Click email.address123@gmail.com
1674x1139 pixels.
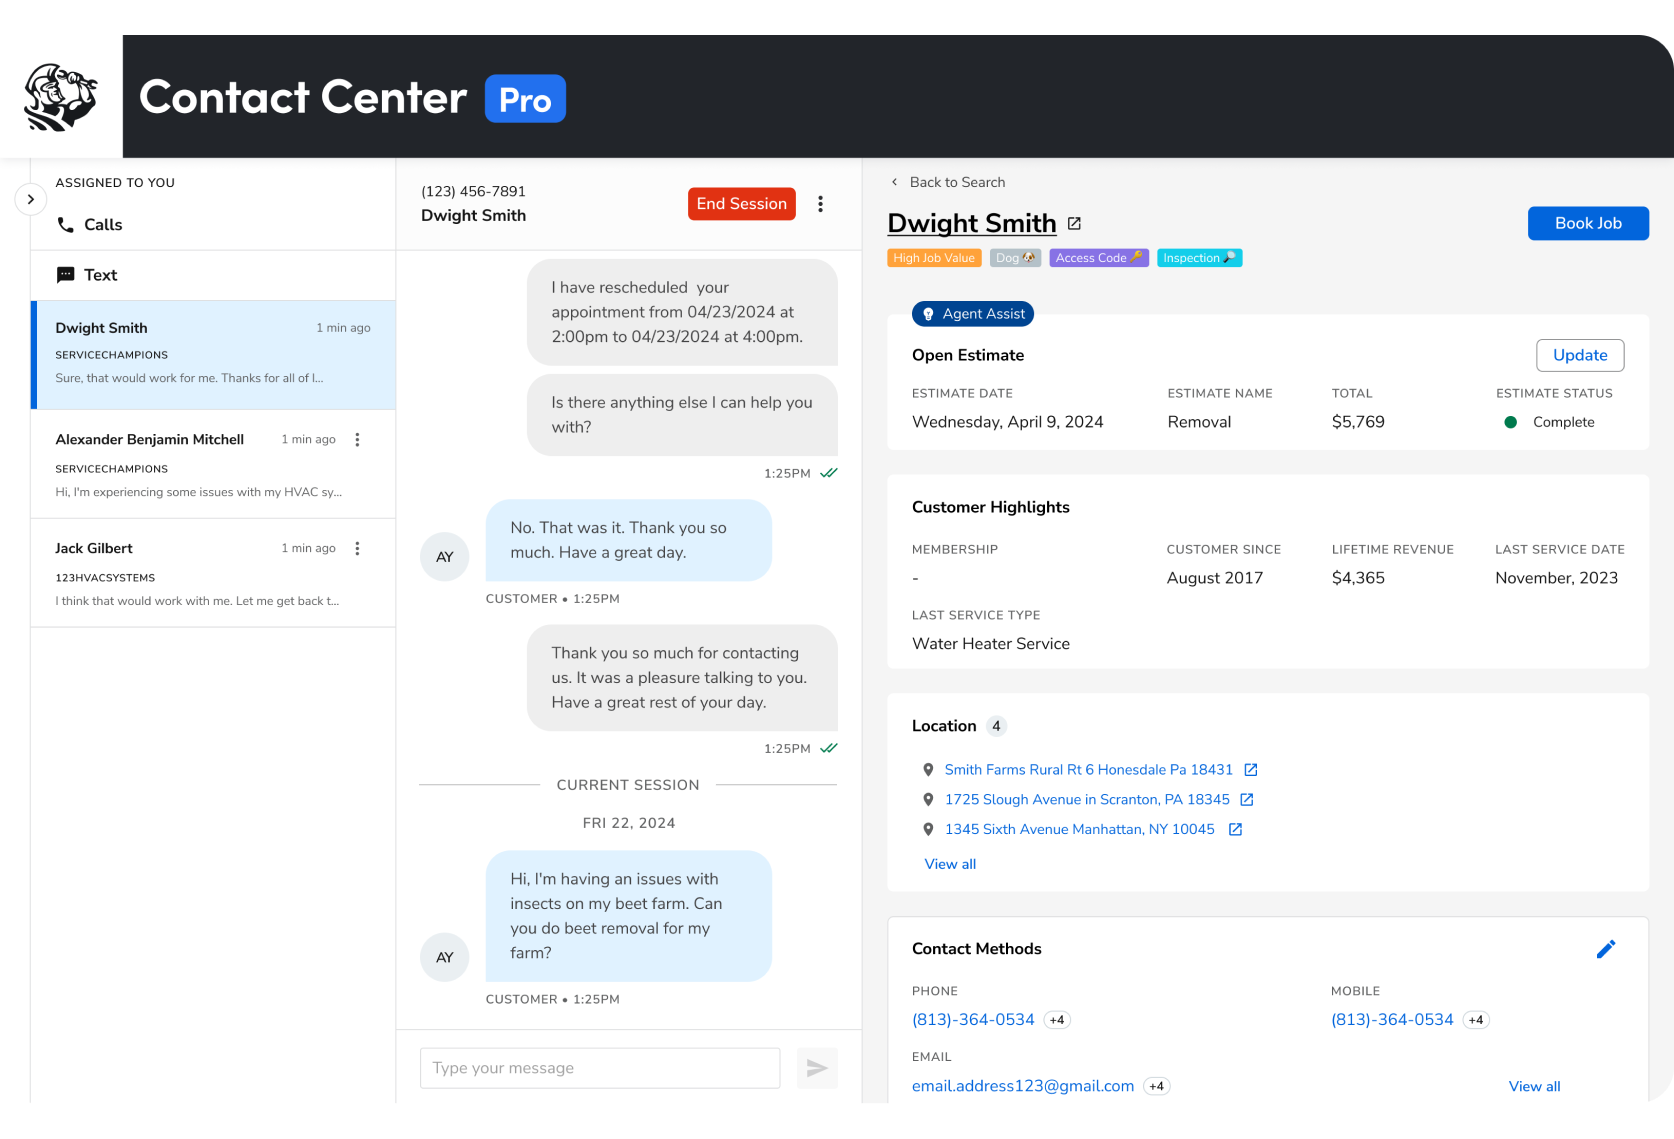tap(1023, 1086)
